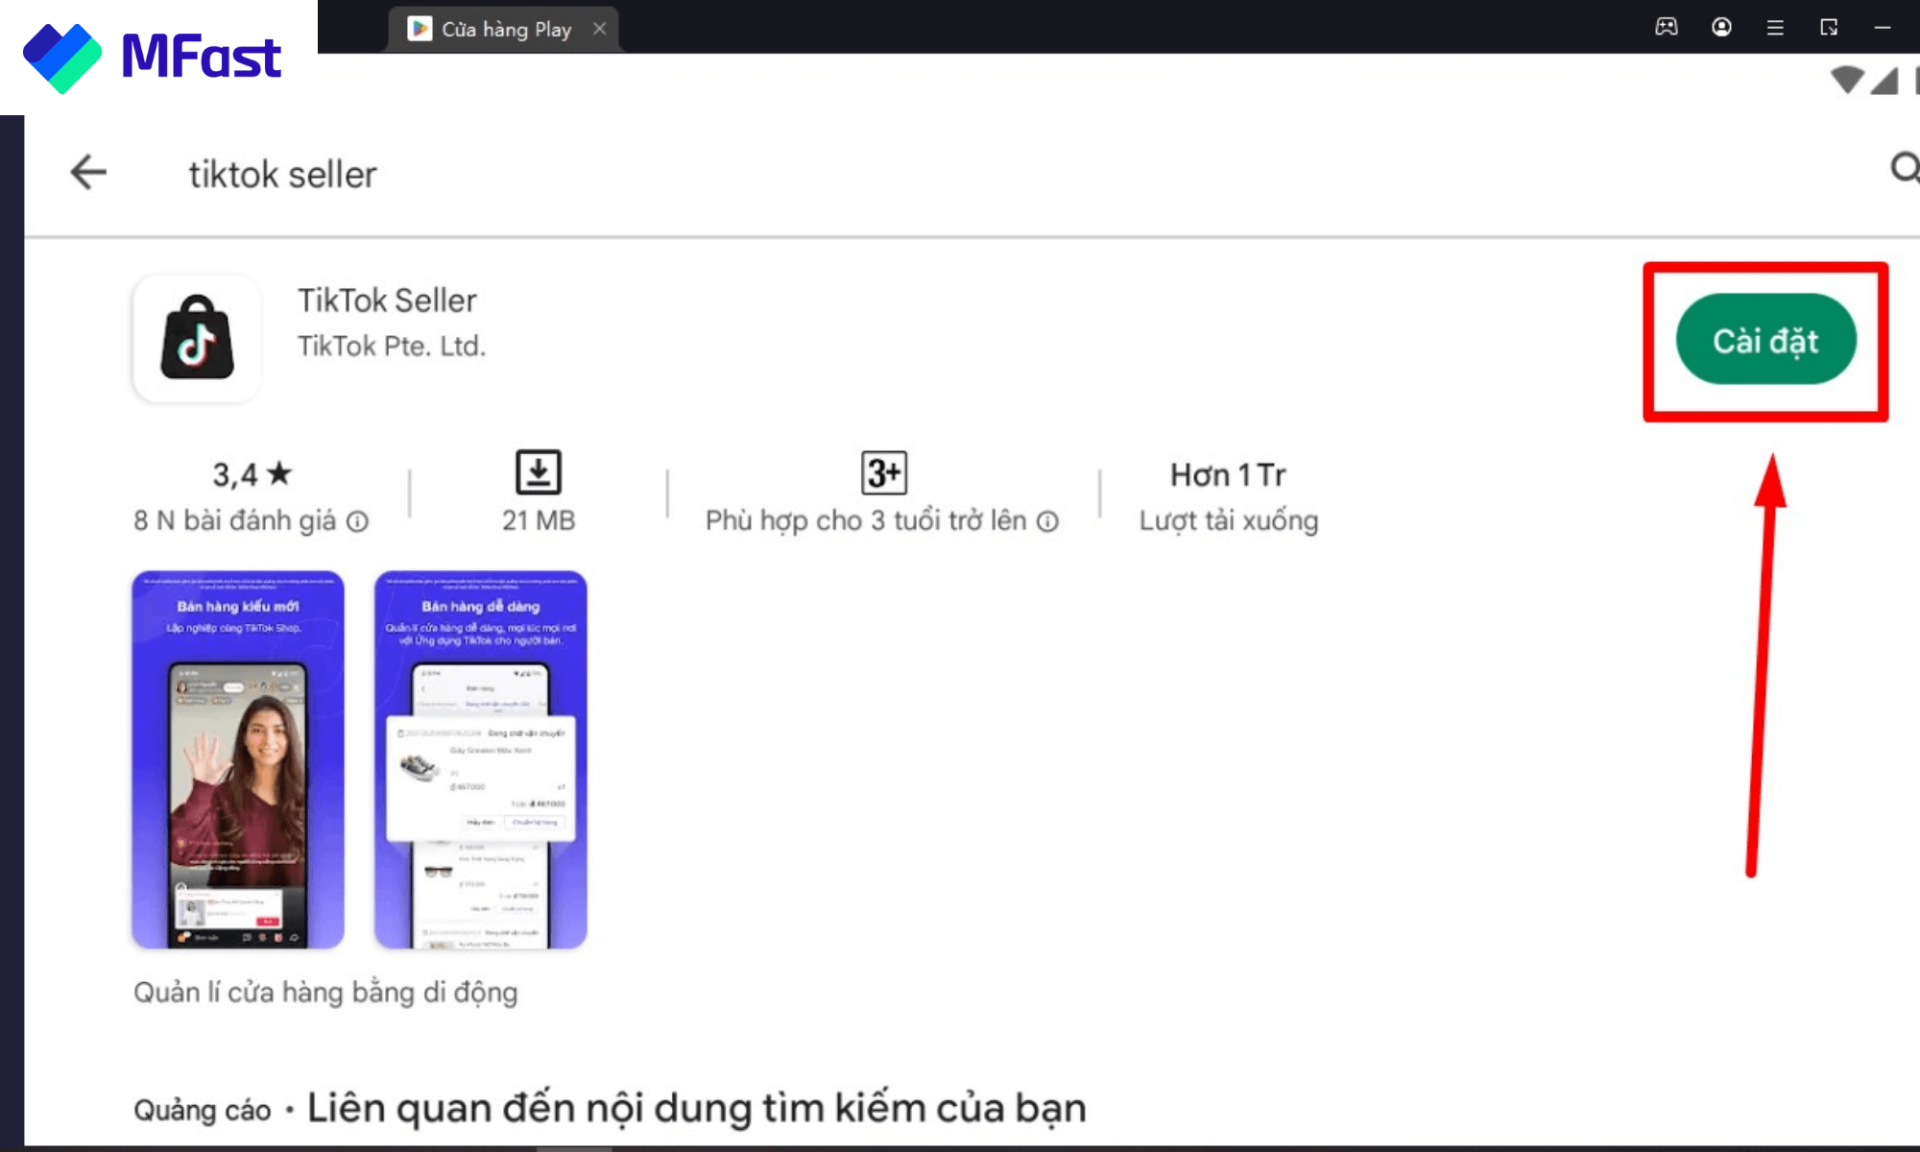
Task: Minimize the emulator window
Action: (1882, 27)
